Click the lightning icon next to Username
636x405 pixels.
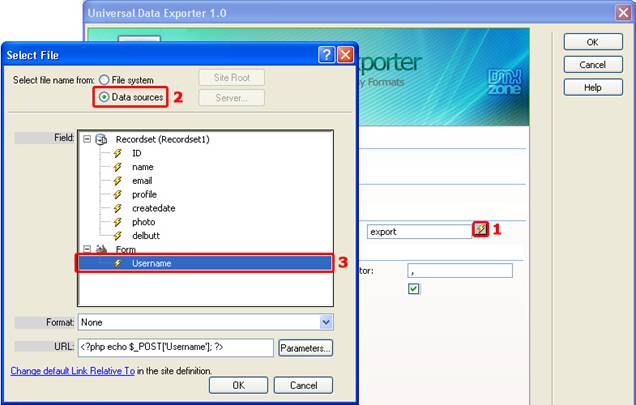[x=118, y=263]
